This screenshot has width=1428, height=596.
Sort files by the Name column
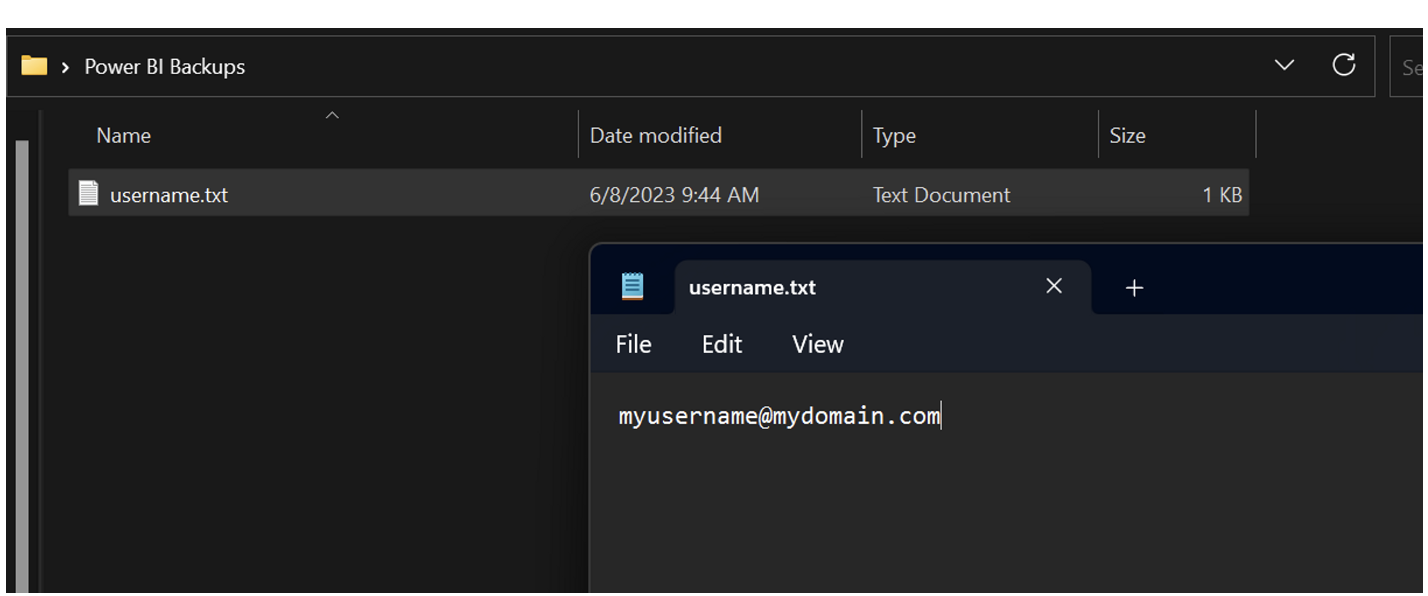pyautogui.click(x=124, y=135)
